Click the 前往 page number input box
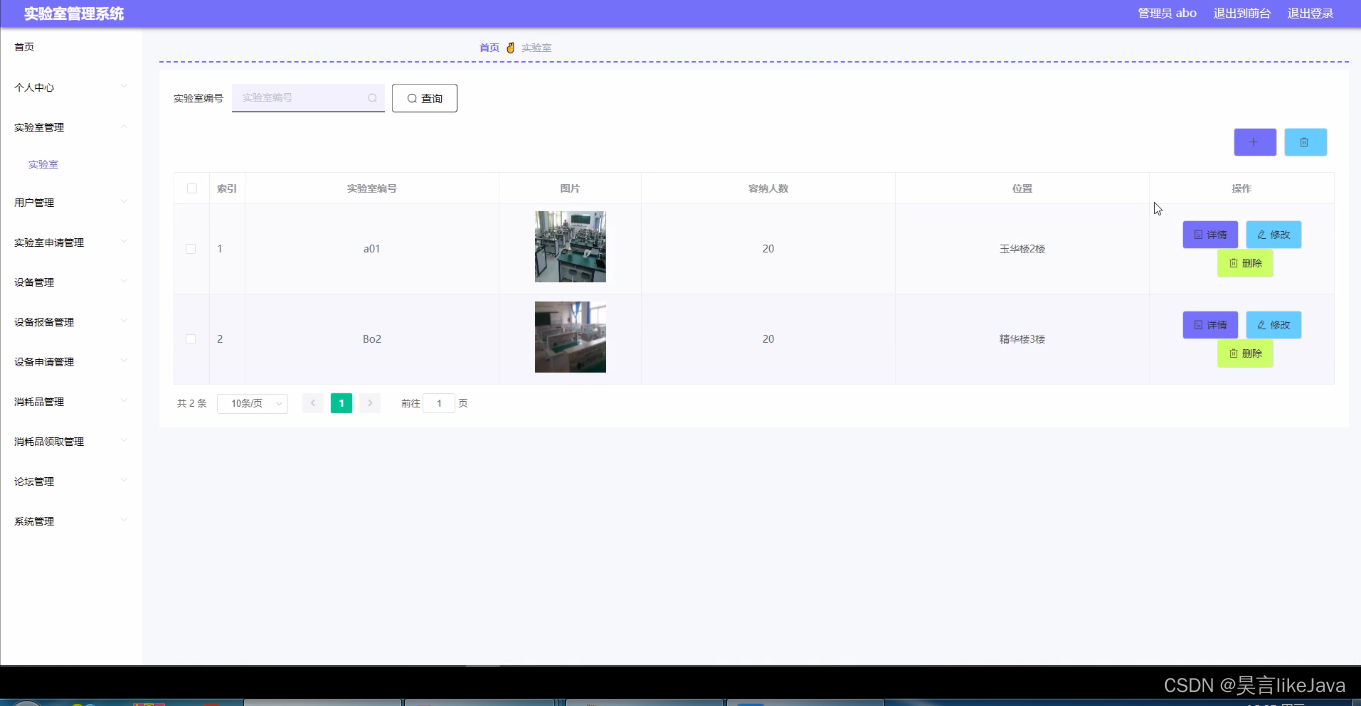The image size is (1361, 706). 439,403
